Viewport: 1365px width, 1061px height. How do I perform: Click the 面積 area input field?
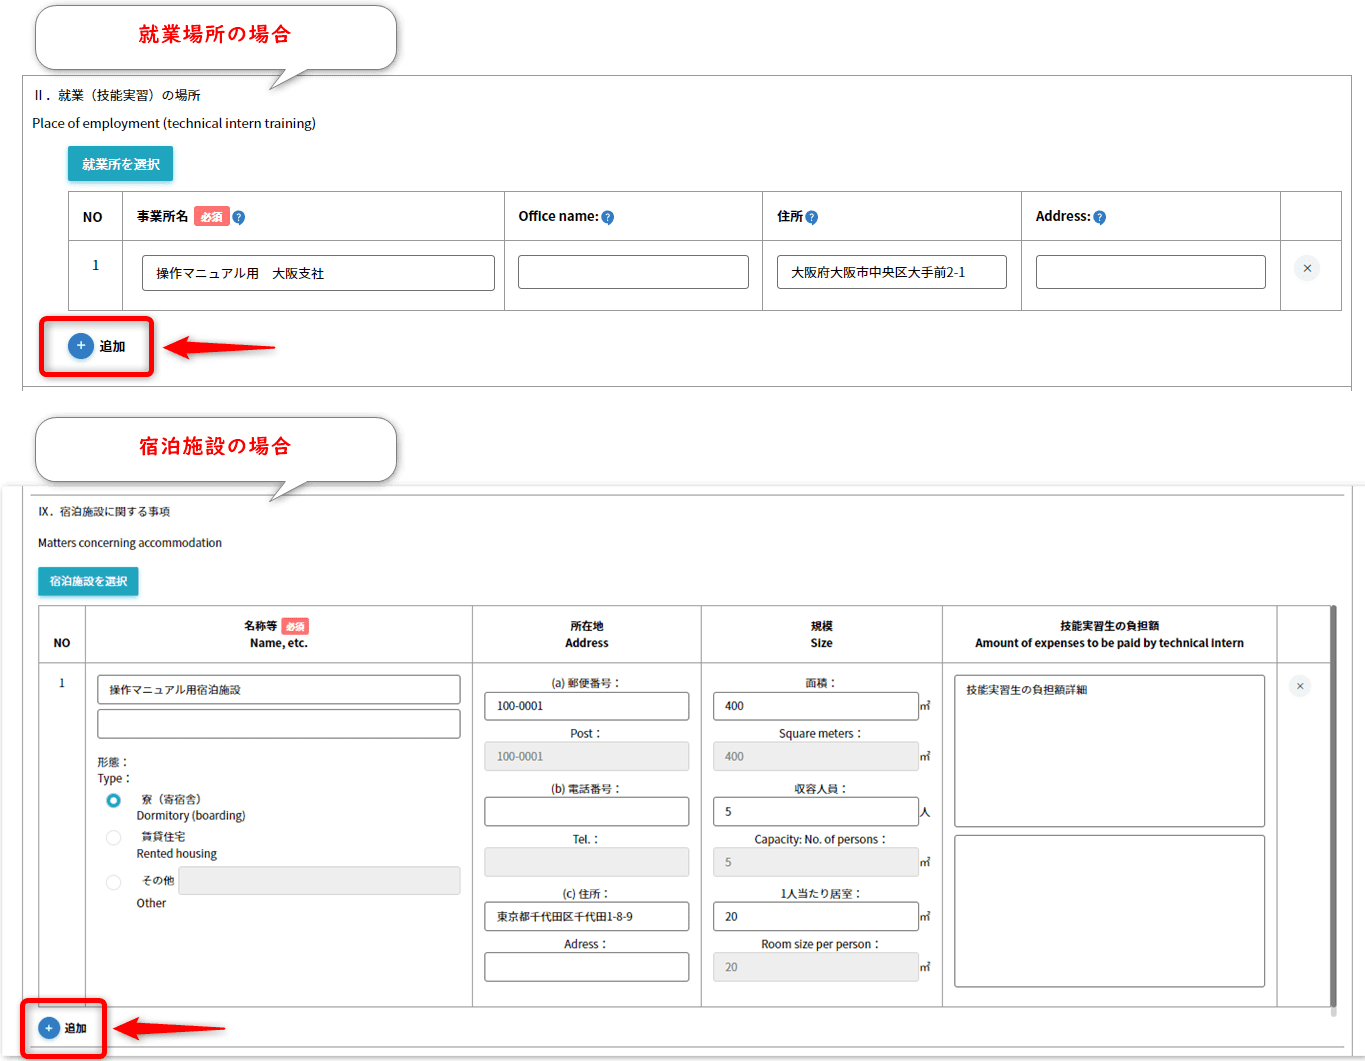pyautogui.click(x=815, y=706)
